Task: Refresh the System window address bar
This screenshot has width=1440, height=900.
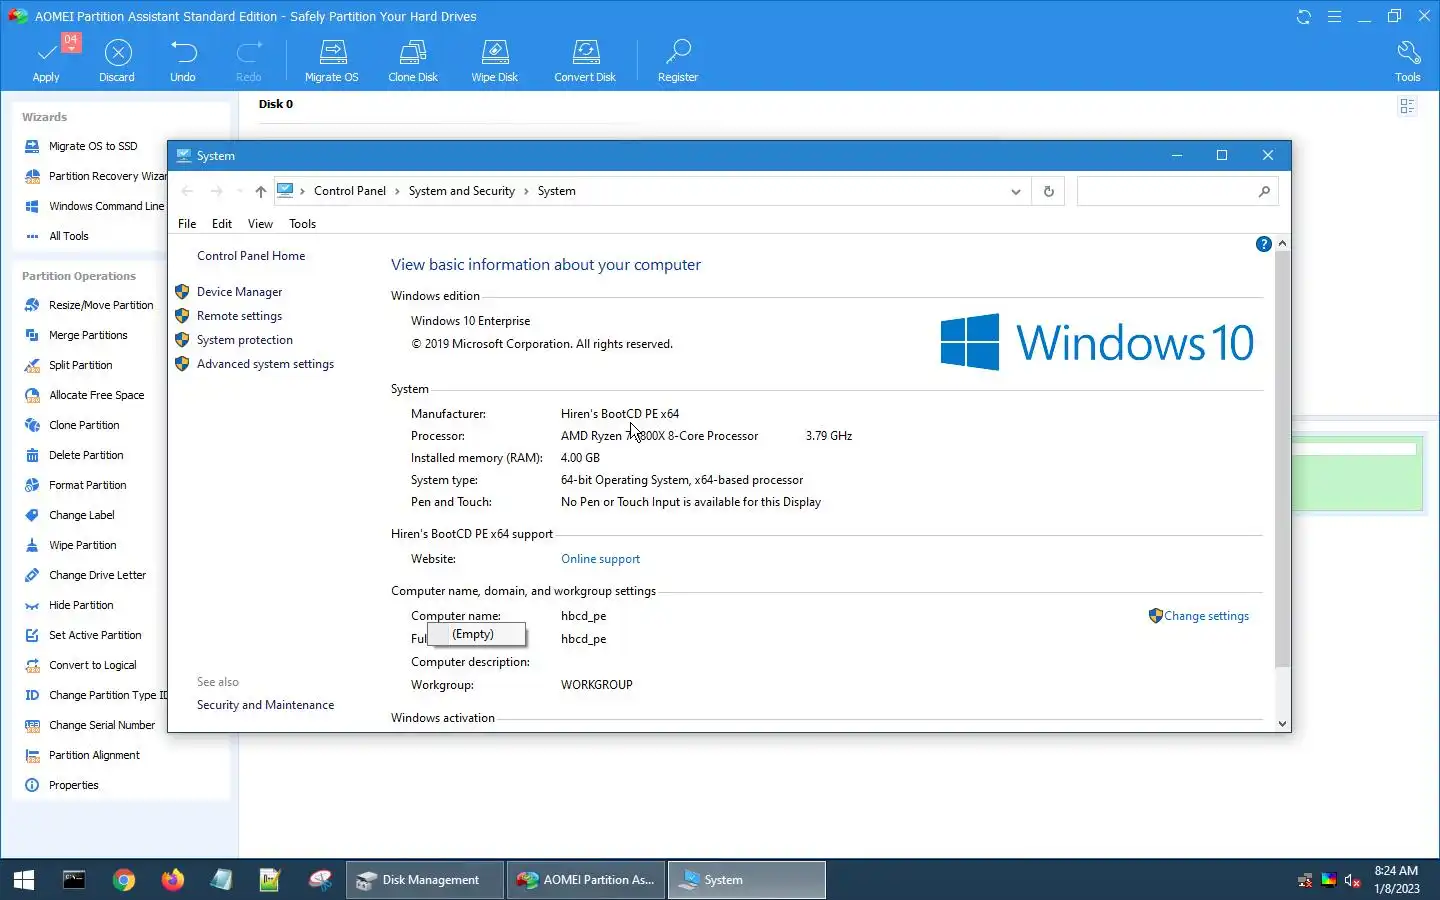Action: 1048,191
